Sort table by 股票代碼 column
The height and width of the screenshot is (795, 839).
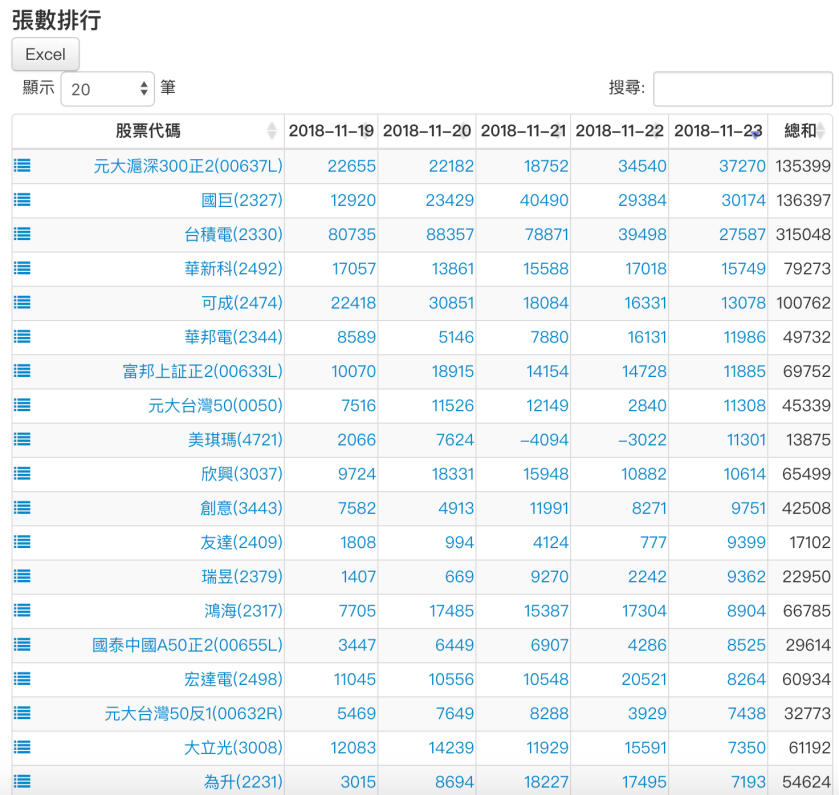148,131
